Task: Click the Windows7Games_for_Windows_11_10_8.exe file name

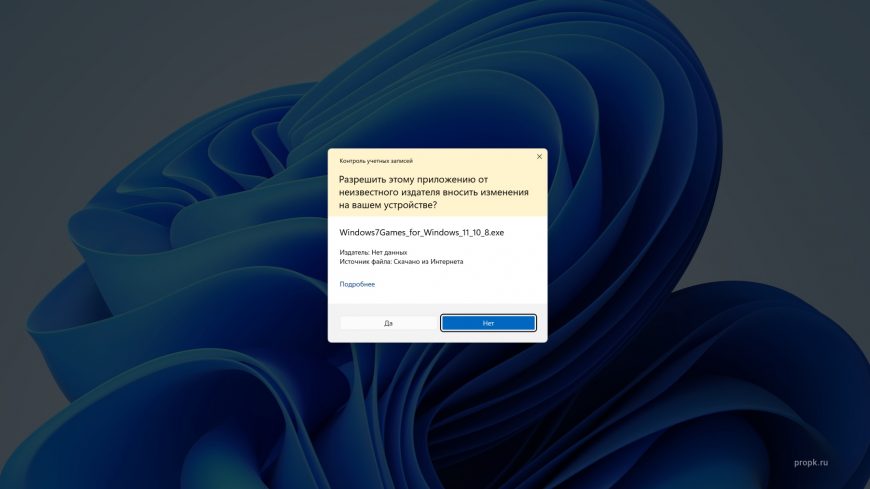Action: point(421,232)
